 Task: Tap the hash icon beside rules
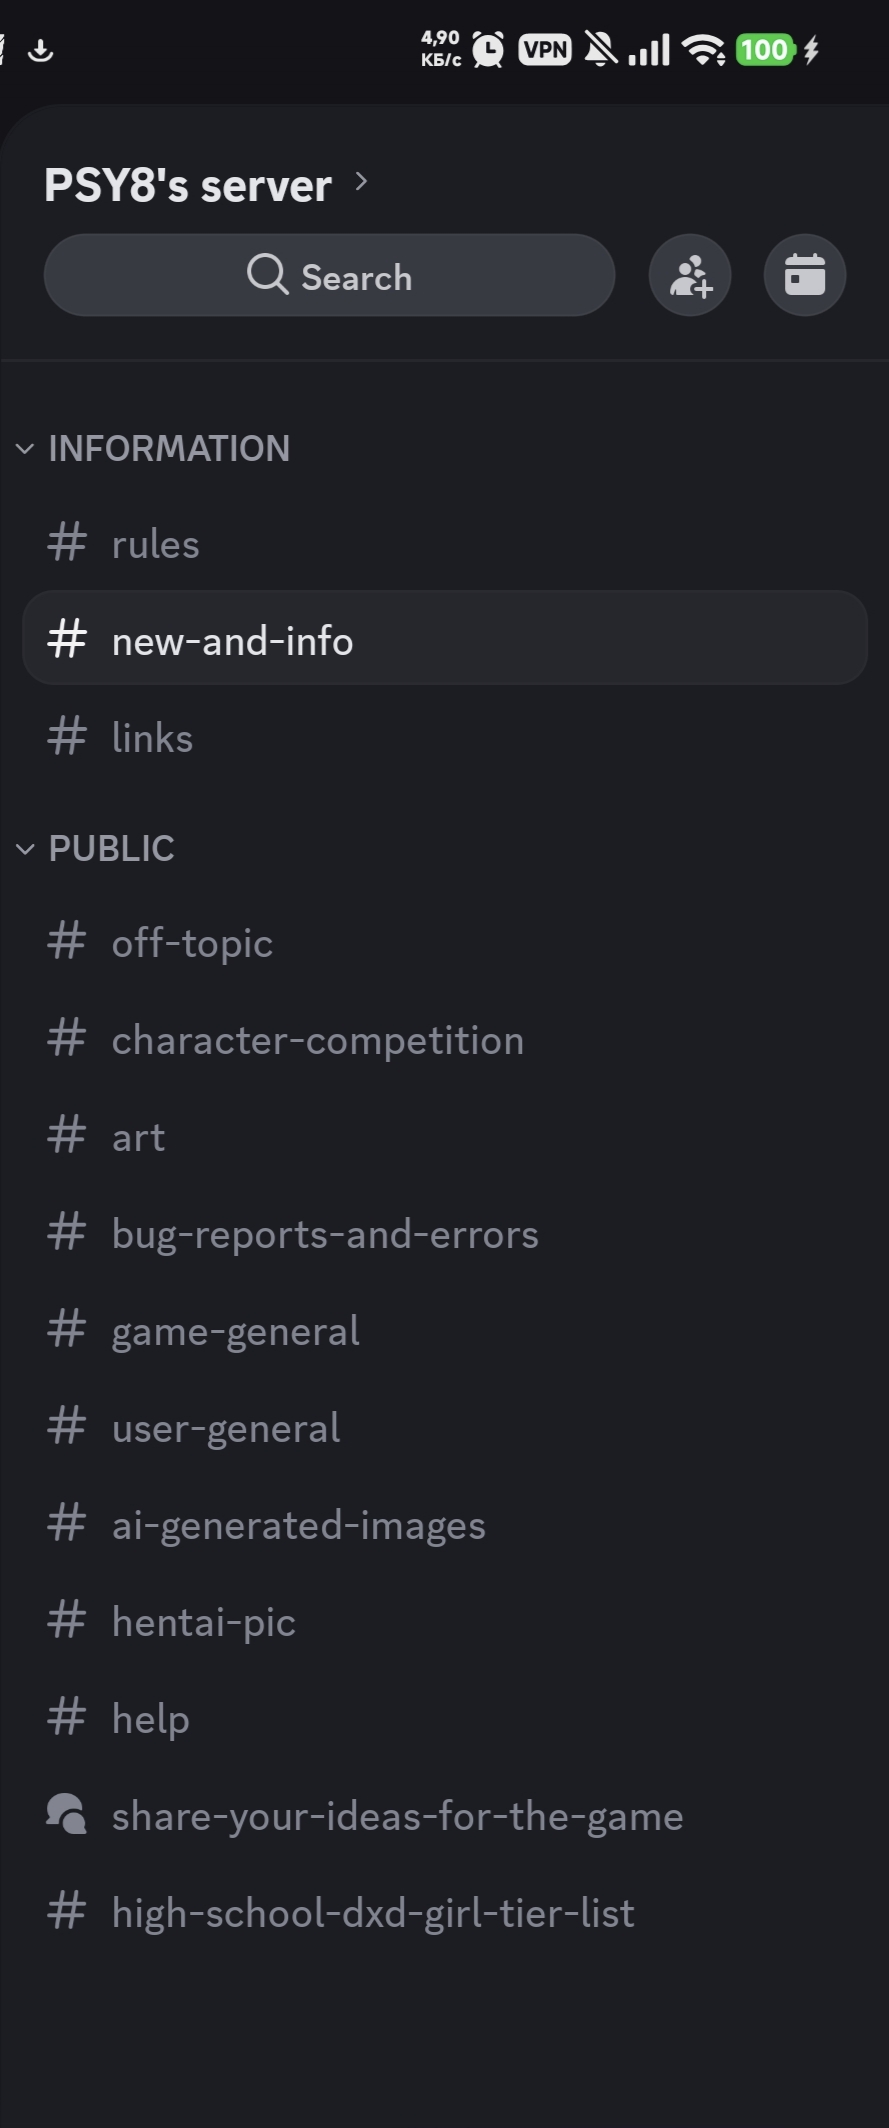click(x=67, y=544)
